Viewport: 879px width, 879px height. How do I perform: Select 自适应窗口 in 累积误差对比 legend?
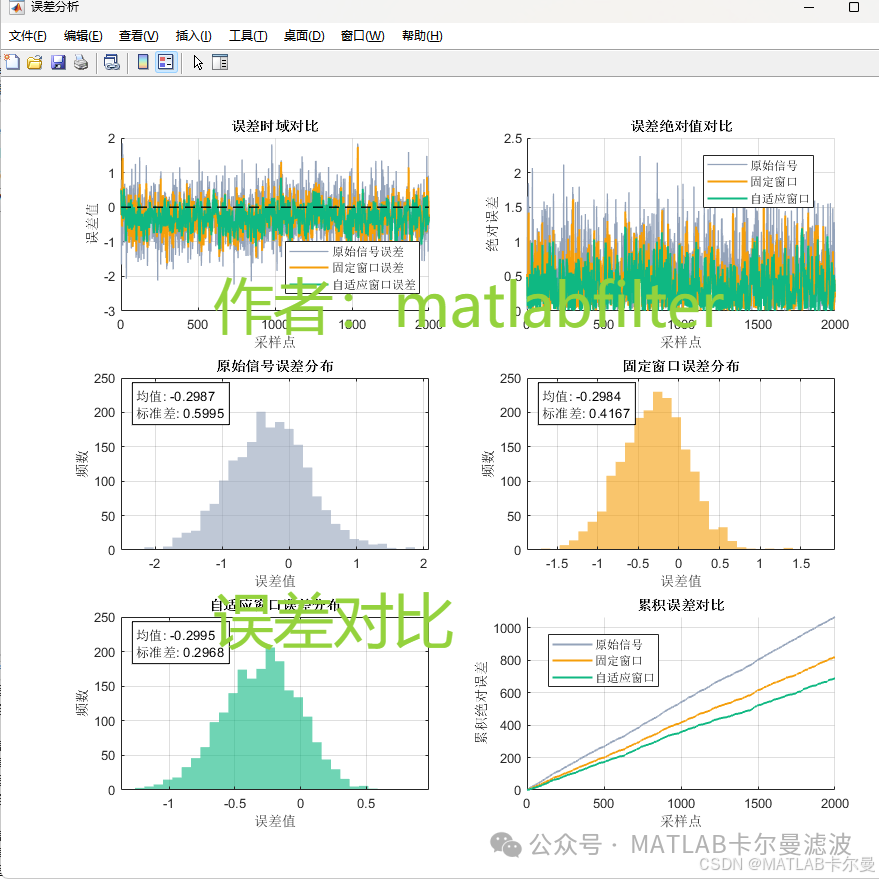[x=625, y=678]
